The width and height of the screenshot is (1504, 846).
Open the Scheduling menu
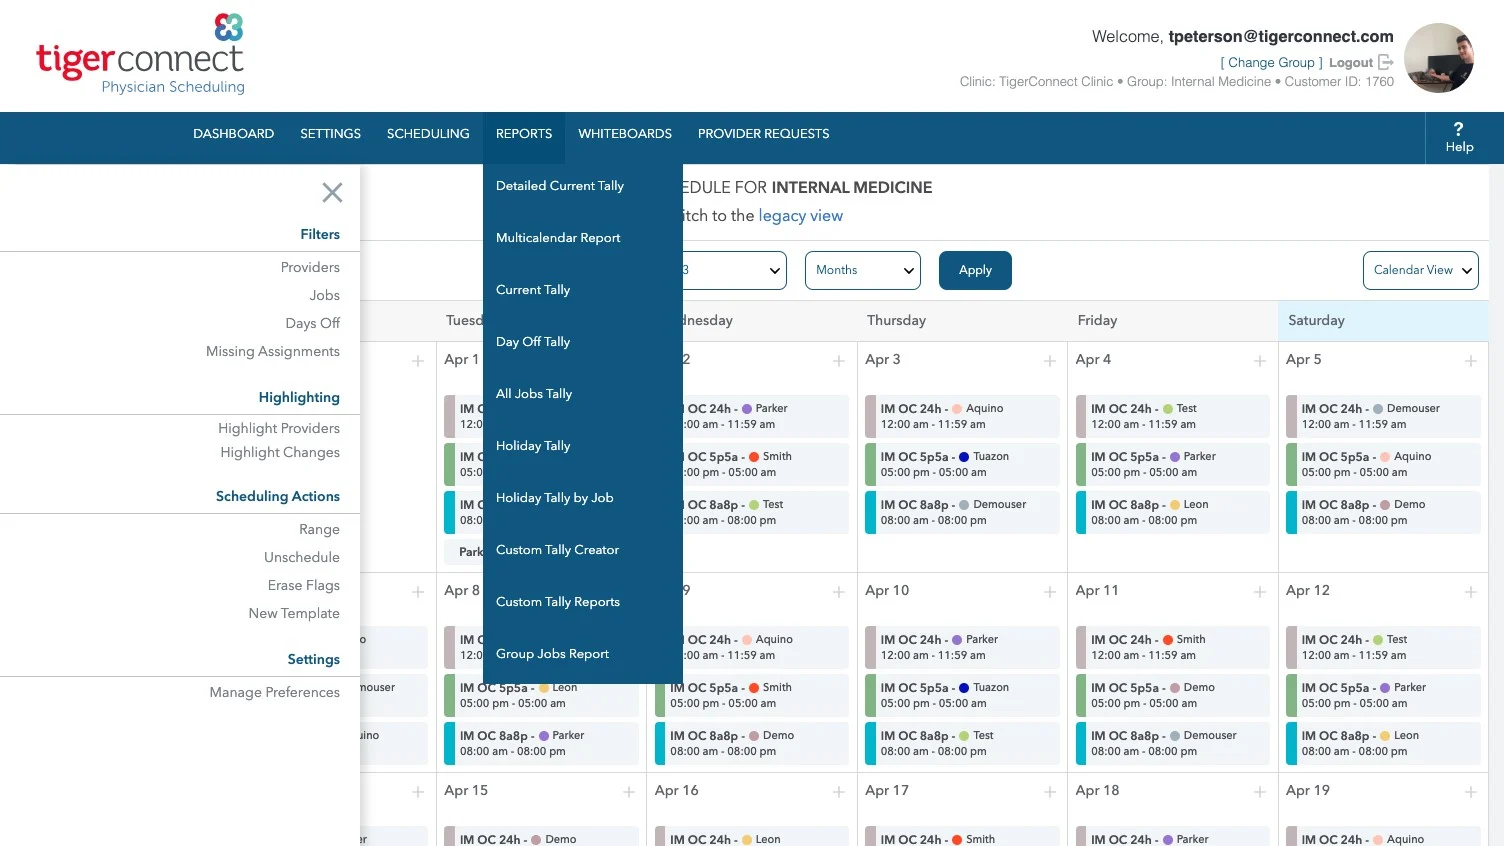point(428,134)
